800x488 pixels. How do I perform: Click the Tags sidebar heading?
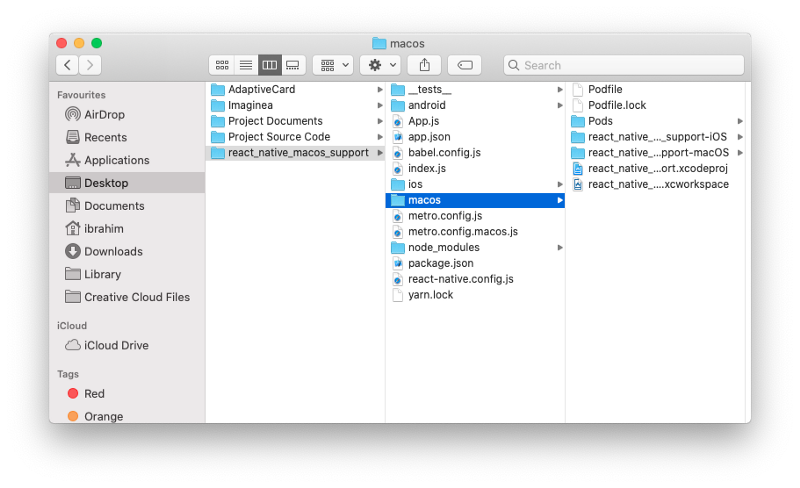(68, 374)
